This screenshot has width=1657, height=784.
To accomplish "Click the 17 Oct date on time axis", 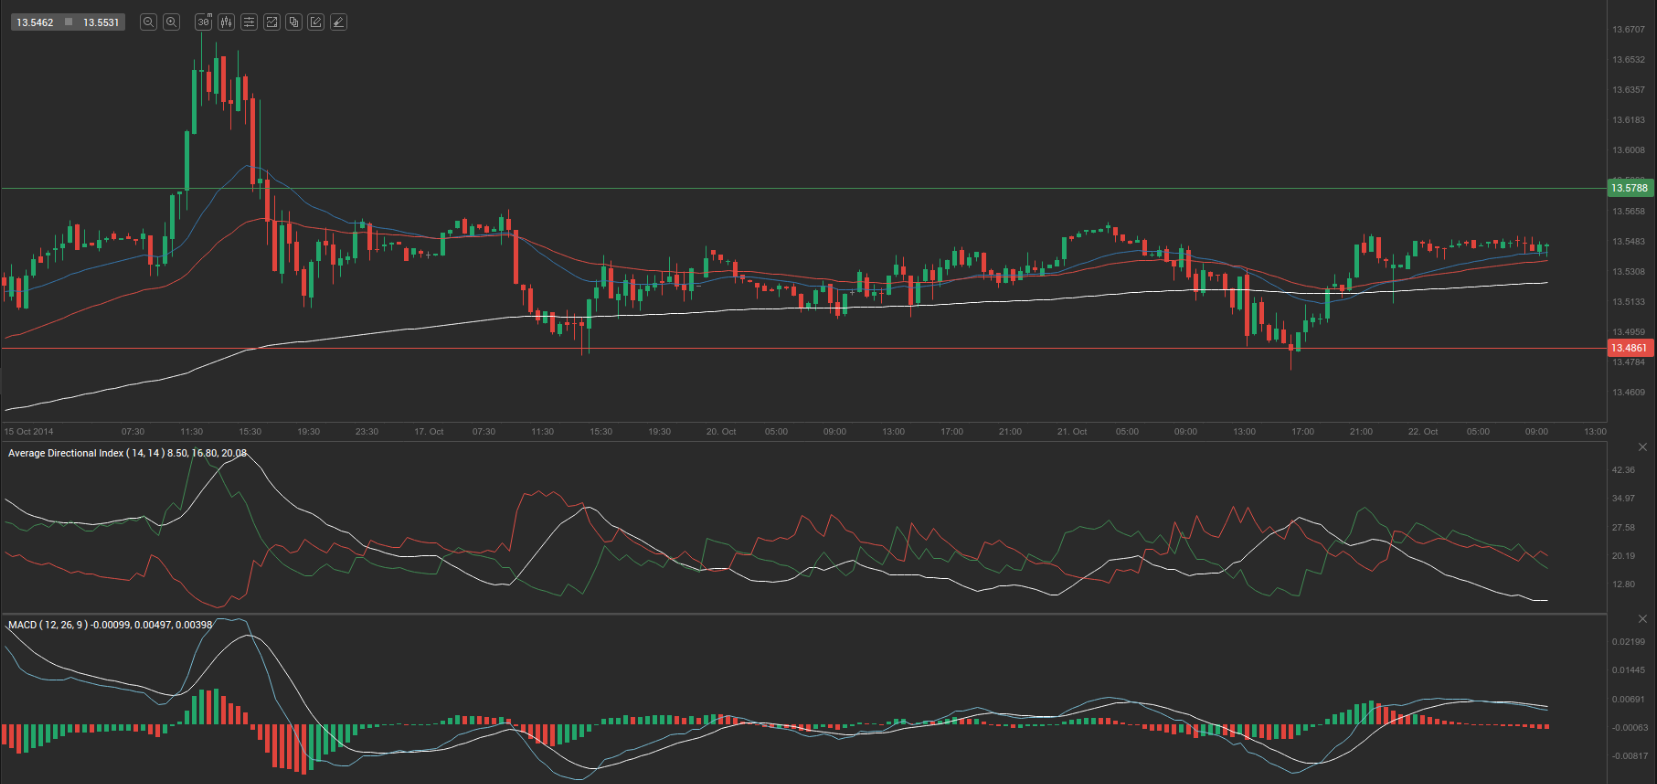I will click(x=429, y=432).
